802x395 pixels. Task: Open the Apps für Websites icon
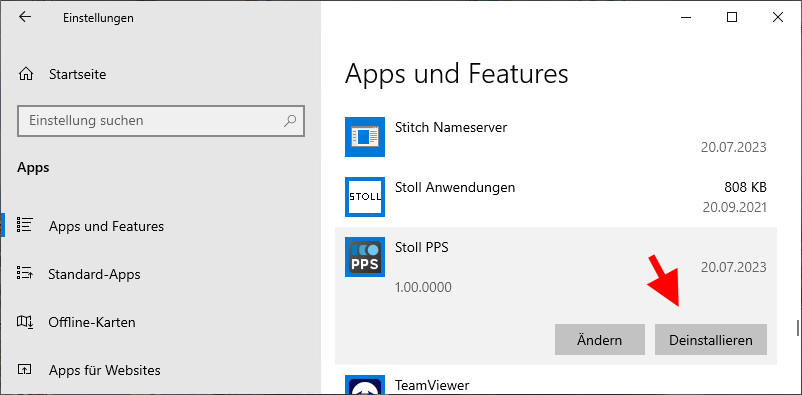25,369
